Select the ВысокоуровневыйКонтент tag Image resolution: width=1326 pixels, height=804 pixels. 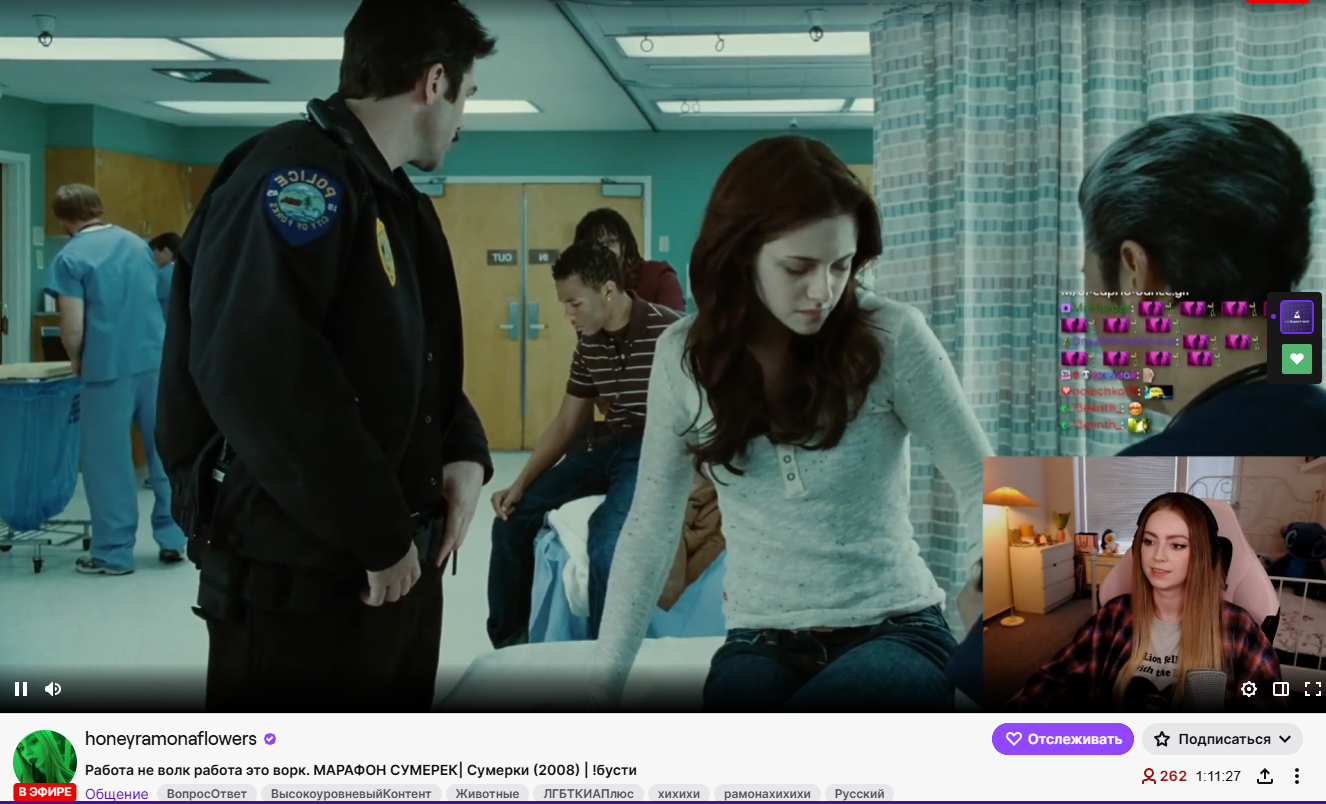[x=350, y=794]
